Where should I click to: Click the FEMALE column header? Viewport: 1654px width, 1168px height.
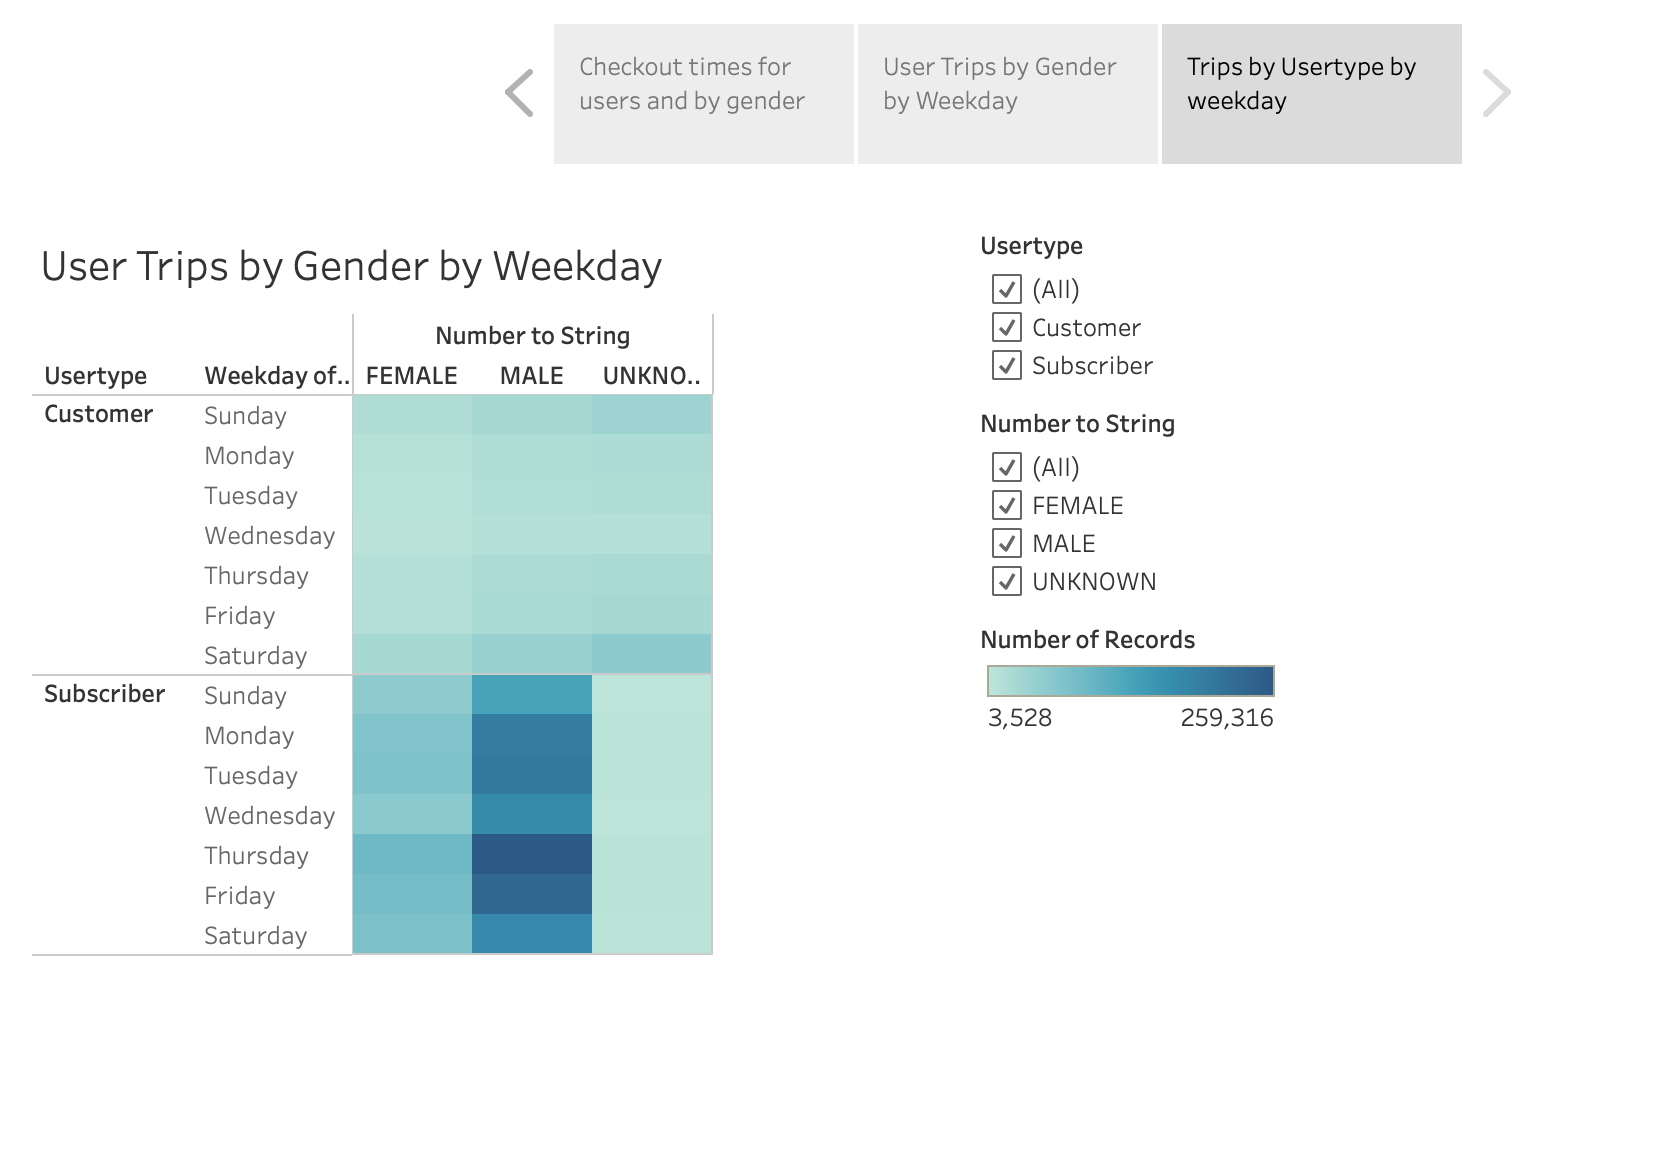pos(412,376)
